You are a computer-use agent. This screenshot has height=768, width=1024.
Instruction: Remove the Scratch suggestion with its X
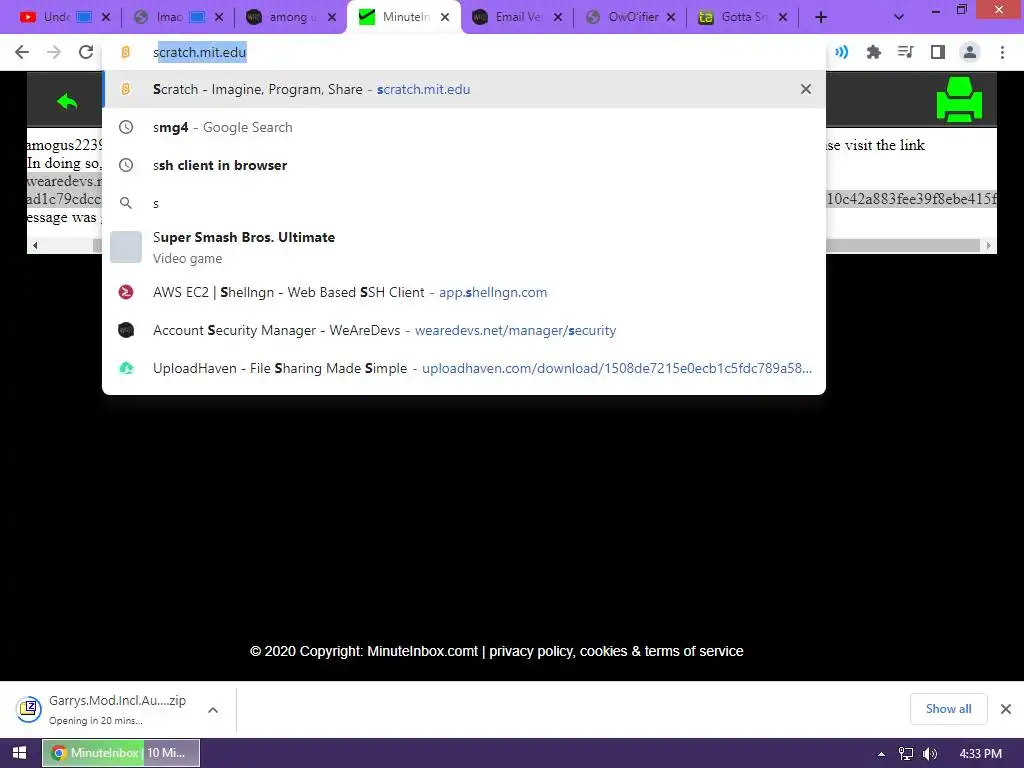(x=806, y=89)
